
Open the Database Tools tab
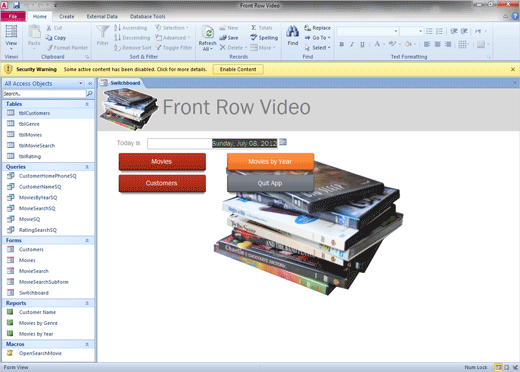pyautogui.click(x=147, y=16)
